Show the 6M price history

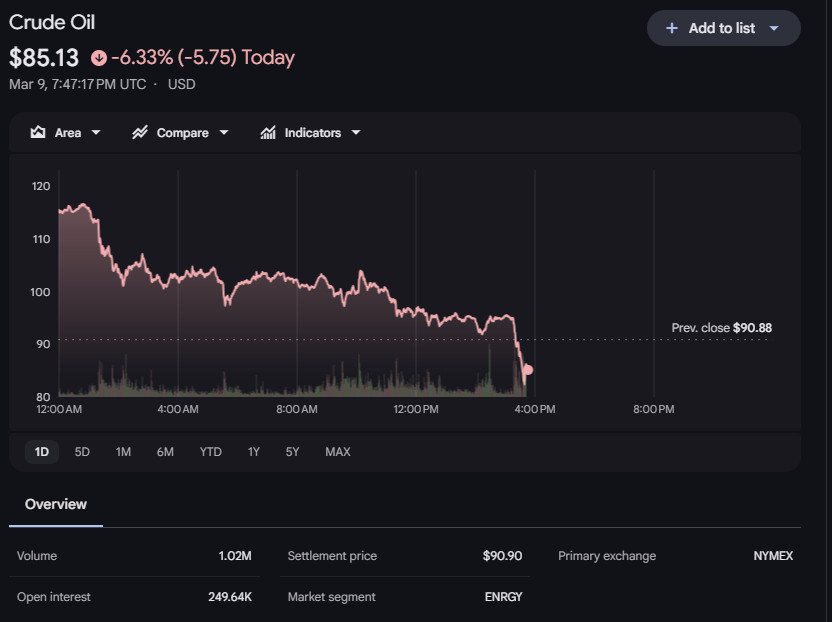click(x=165, y=452)
